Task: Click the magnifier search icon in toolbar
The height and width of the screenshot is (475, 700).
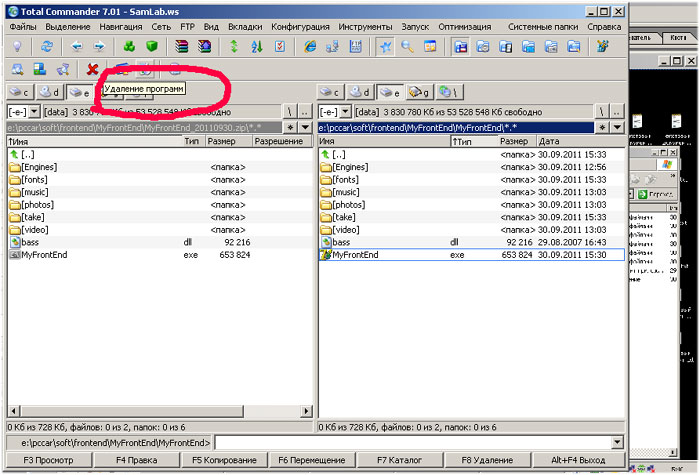Action: (x=408, y=46)
